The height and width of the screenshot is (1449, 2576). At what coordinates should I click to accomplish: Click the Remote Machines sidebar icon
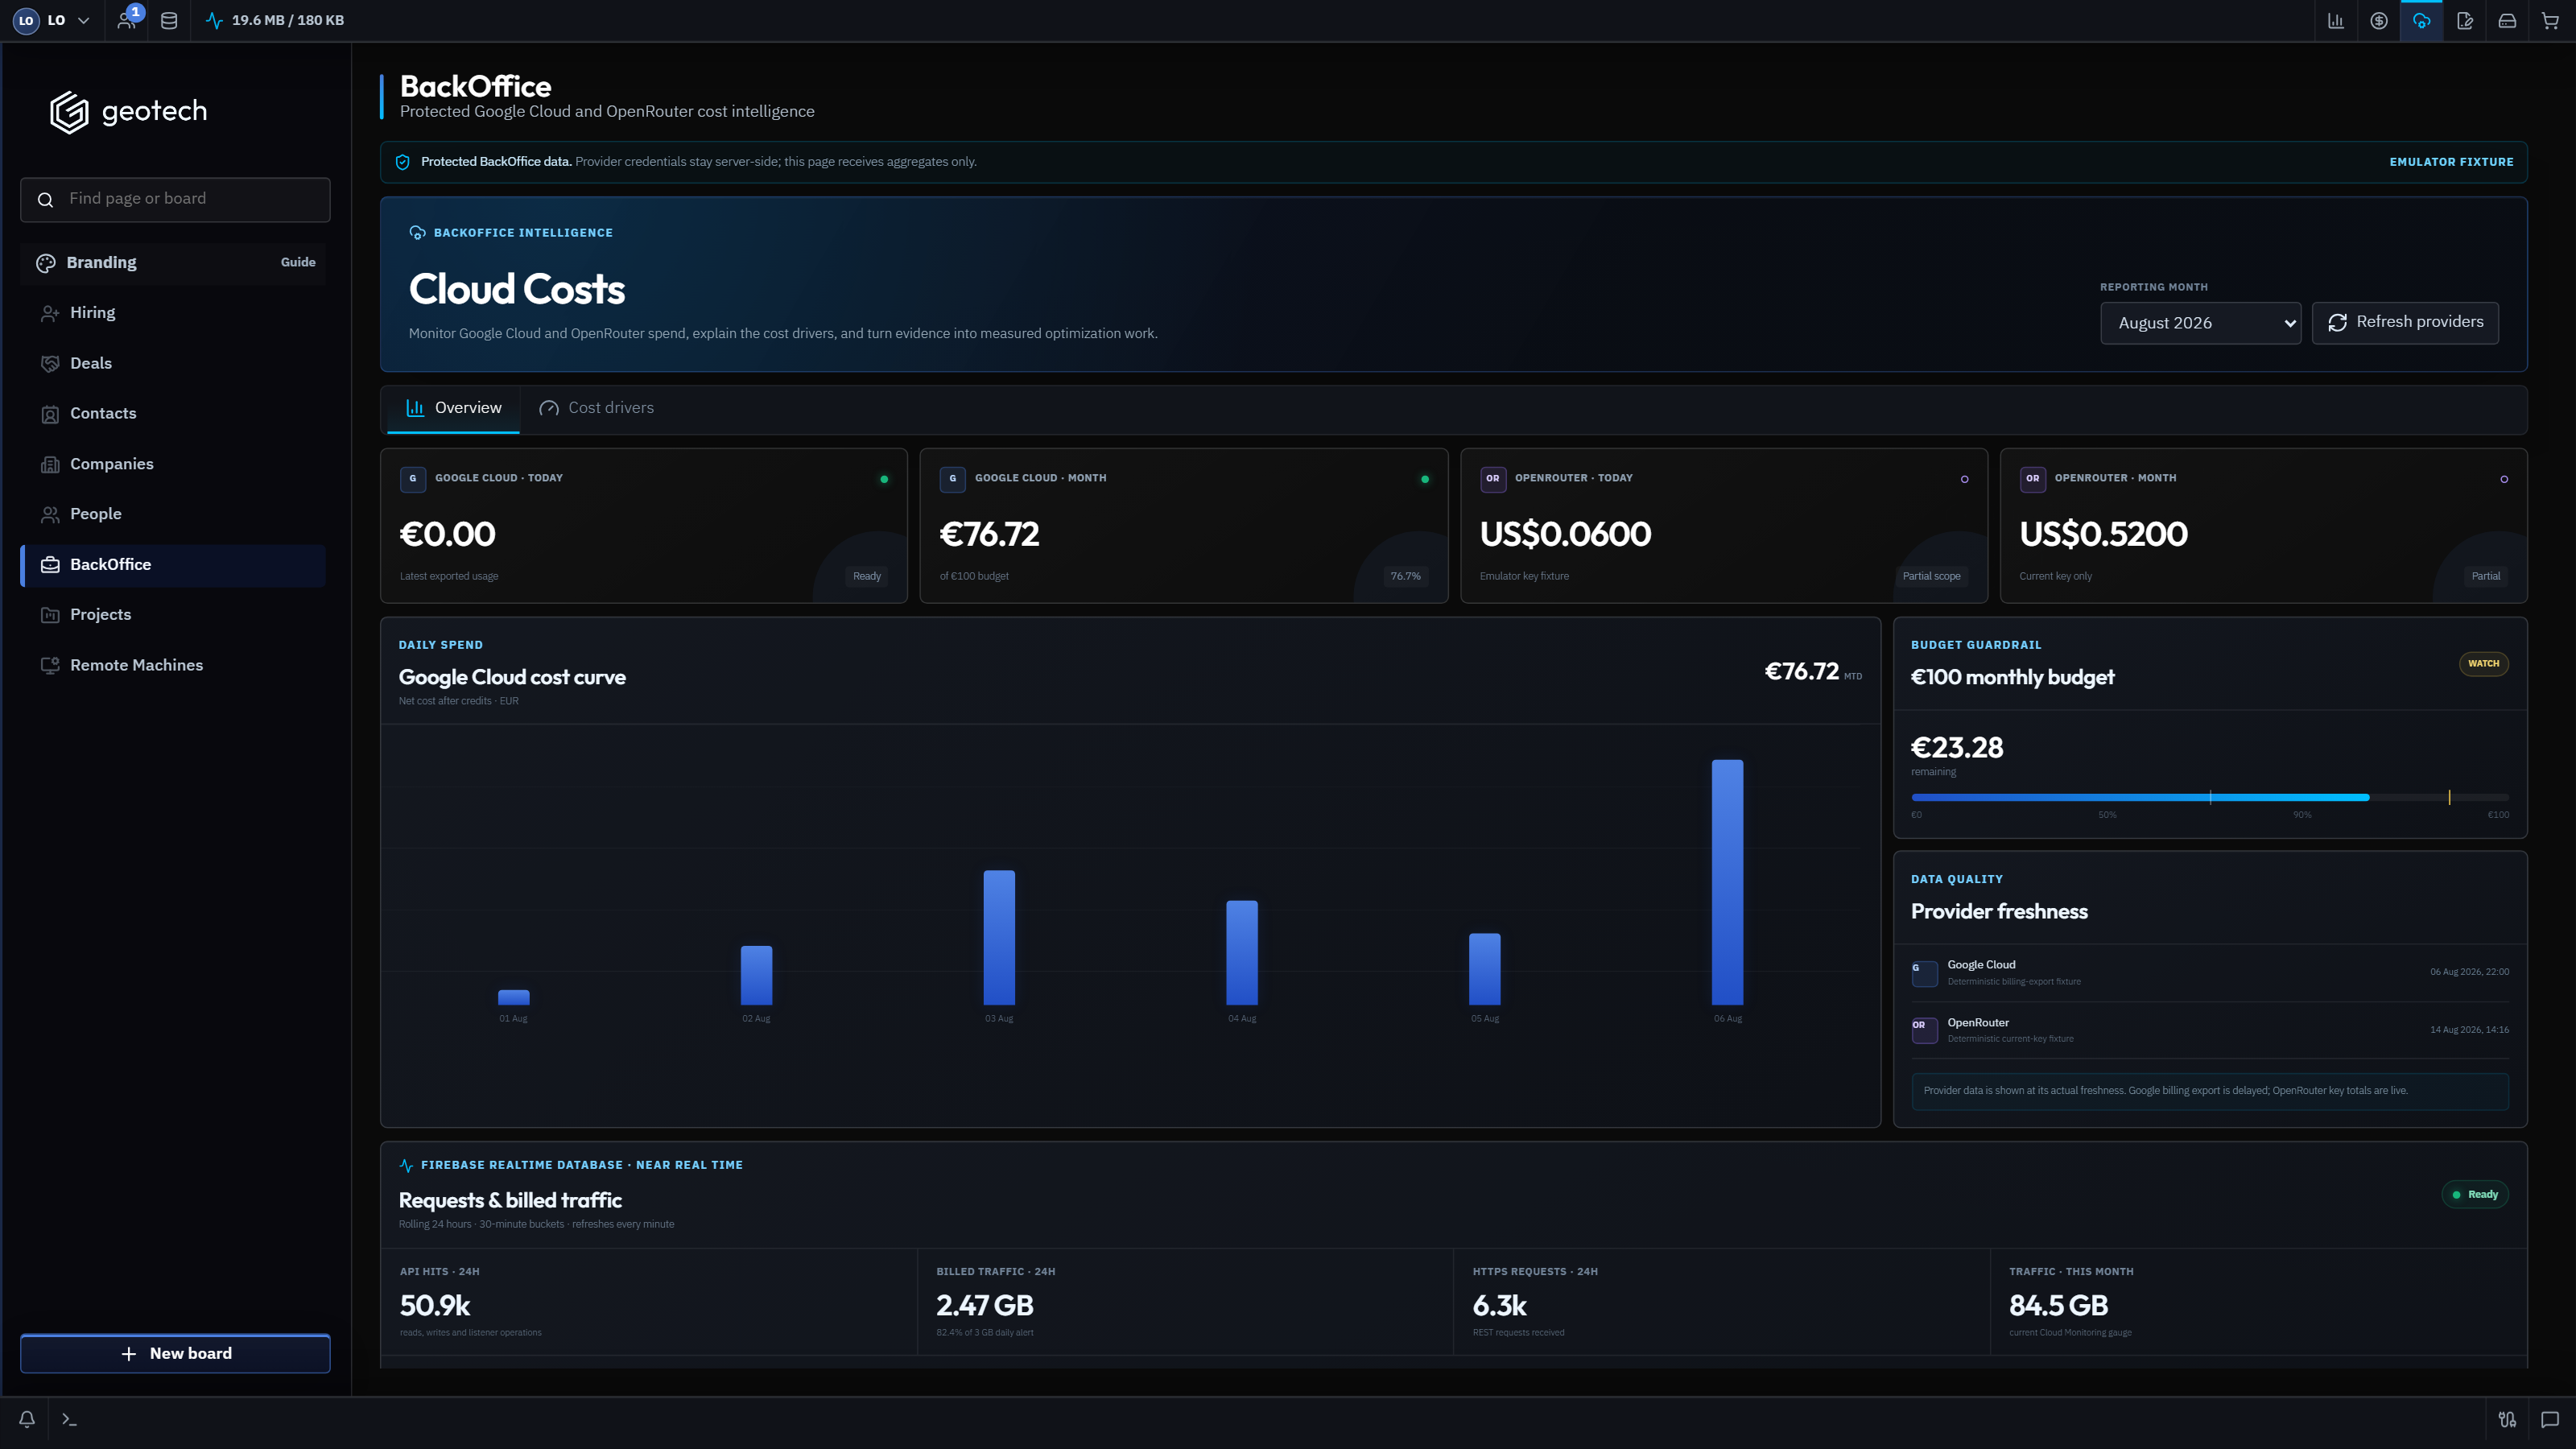pos(50,665)
